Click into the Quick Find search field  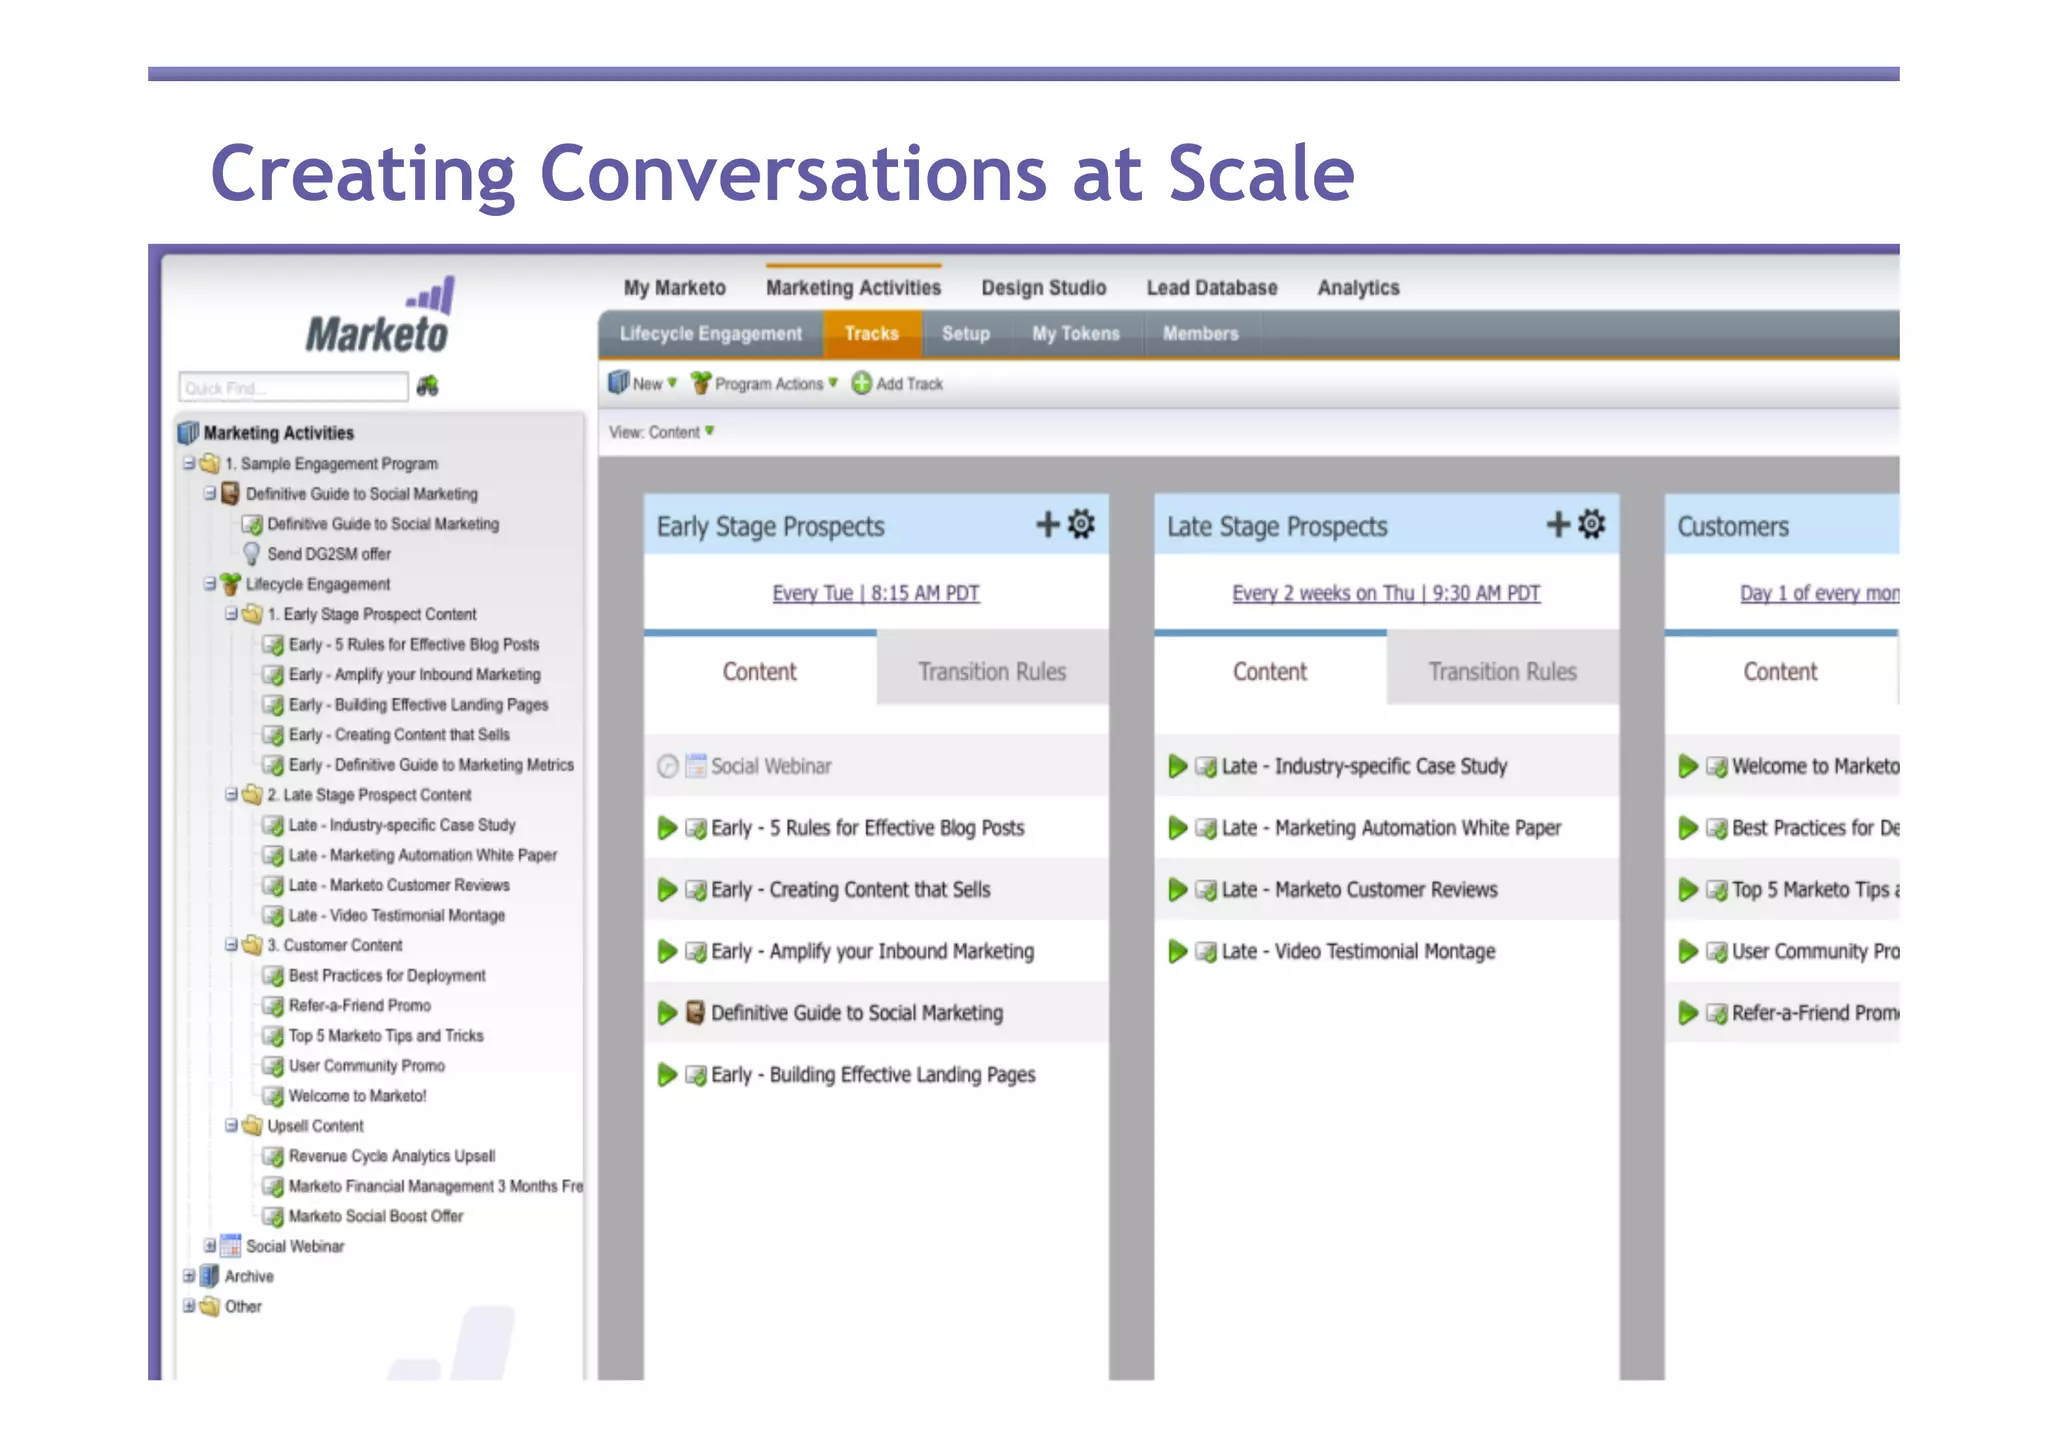click(x=294, y=387)
